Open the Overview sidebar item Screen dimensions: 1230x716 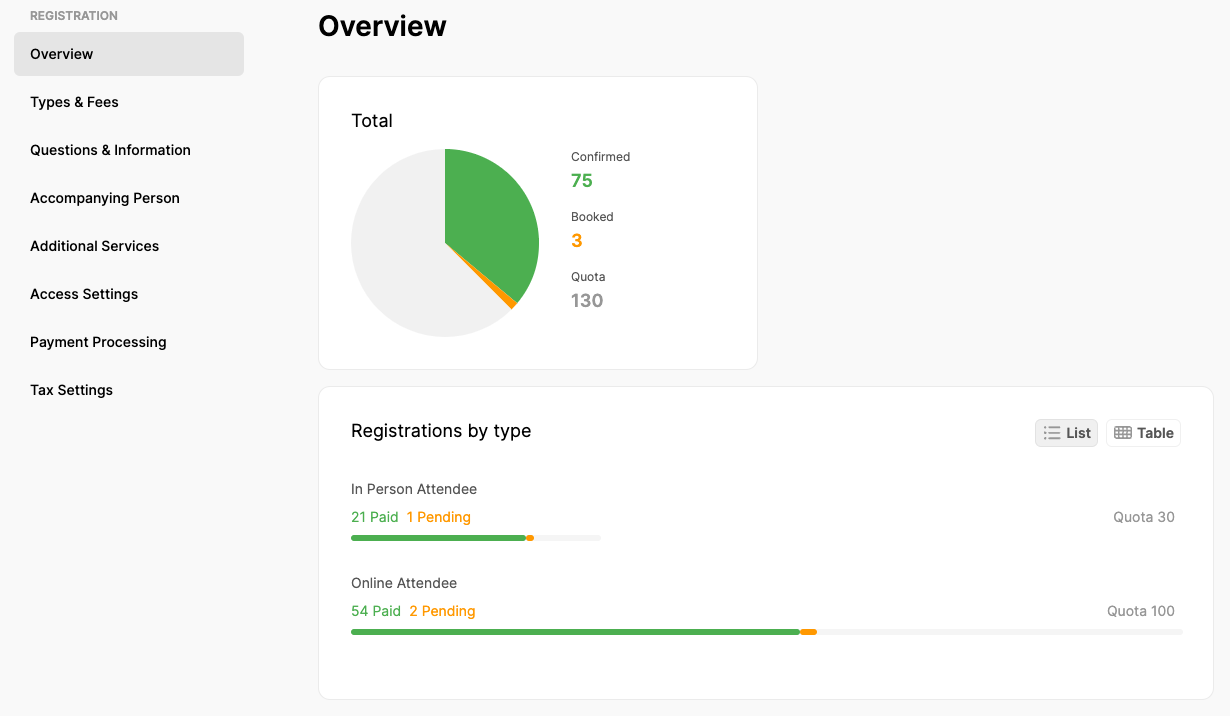click(x=129, y=54)
